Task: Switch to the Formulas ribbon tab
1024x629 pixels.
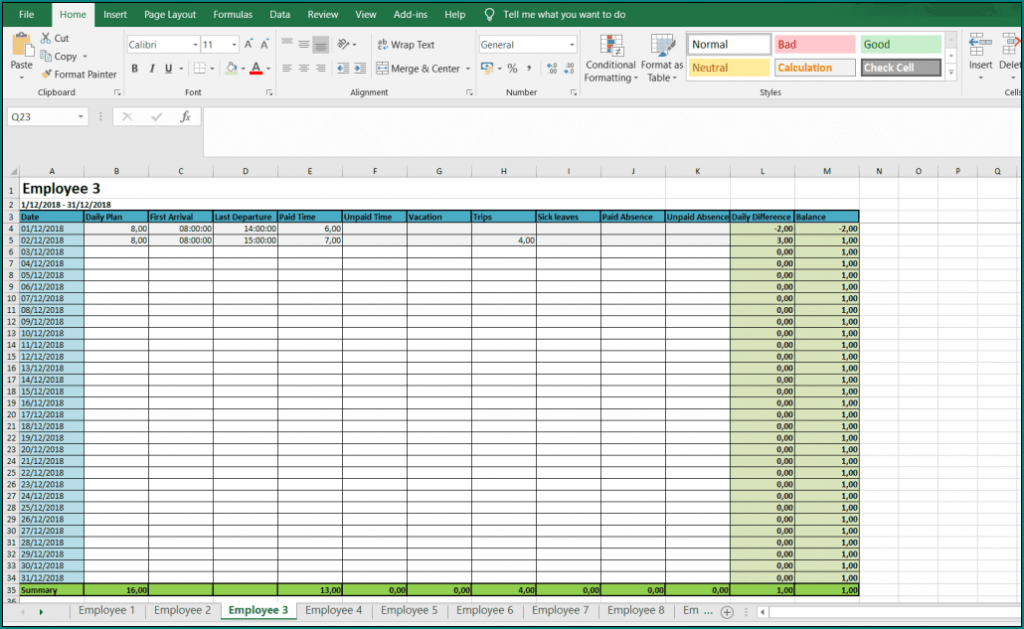Action: (x=232, y=15)
